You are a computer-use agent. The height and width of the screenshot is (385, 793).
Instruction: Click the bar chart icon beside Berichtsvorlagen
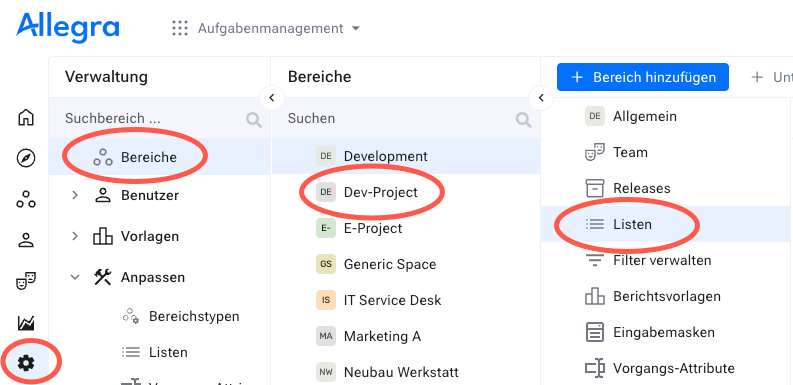click(x=595, y=296)
